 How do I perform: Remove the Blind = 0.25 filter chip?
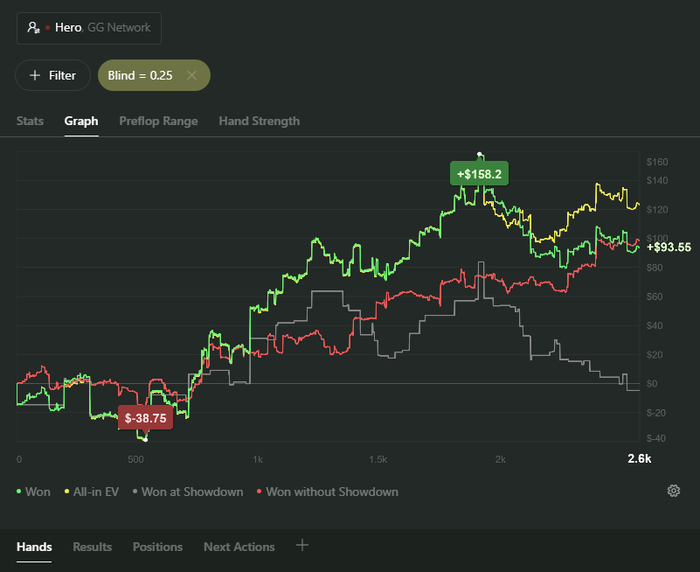pyautogui.click(x=191, y=75)
